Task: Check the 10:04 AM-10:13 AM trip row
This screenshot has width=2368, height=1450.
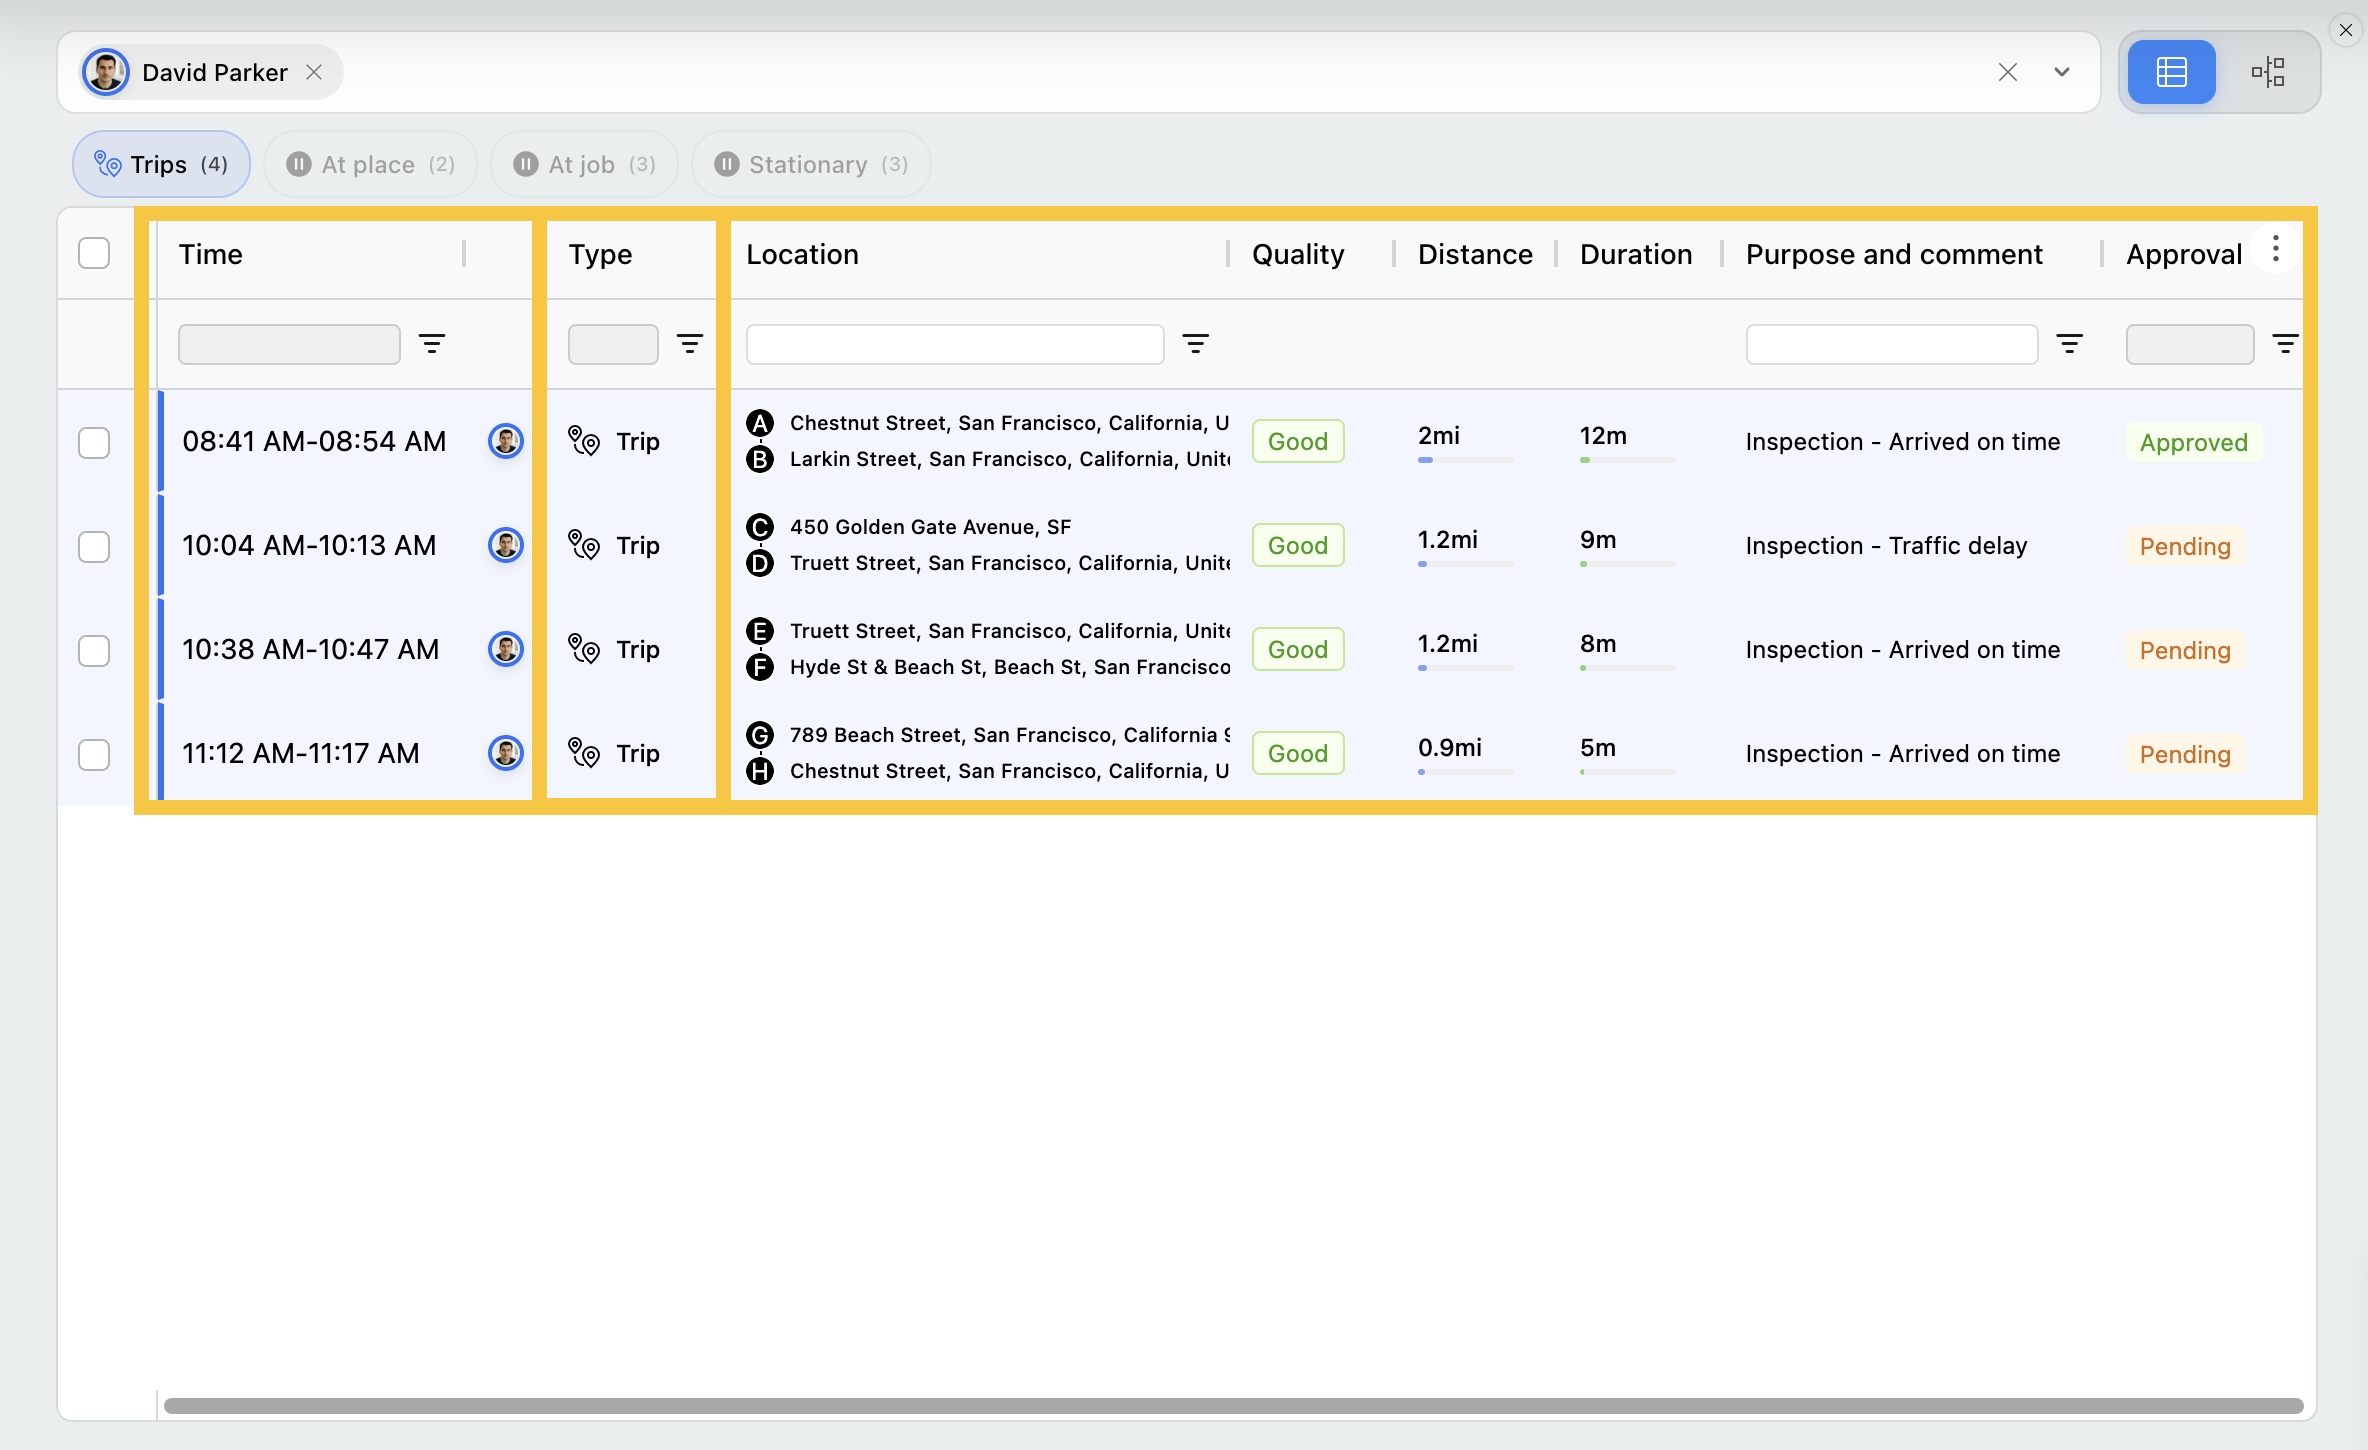Action: coord(94,546)
